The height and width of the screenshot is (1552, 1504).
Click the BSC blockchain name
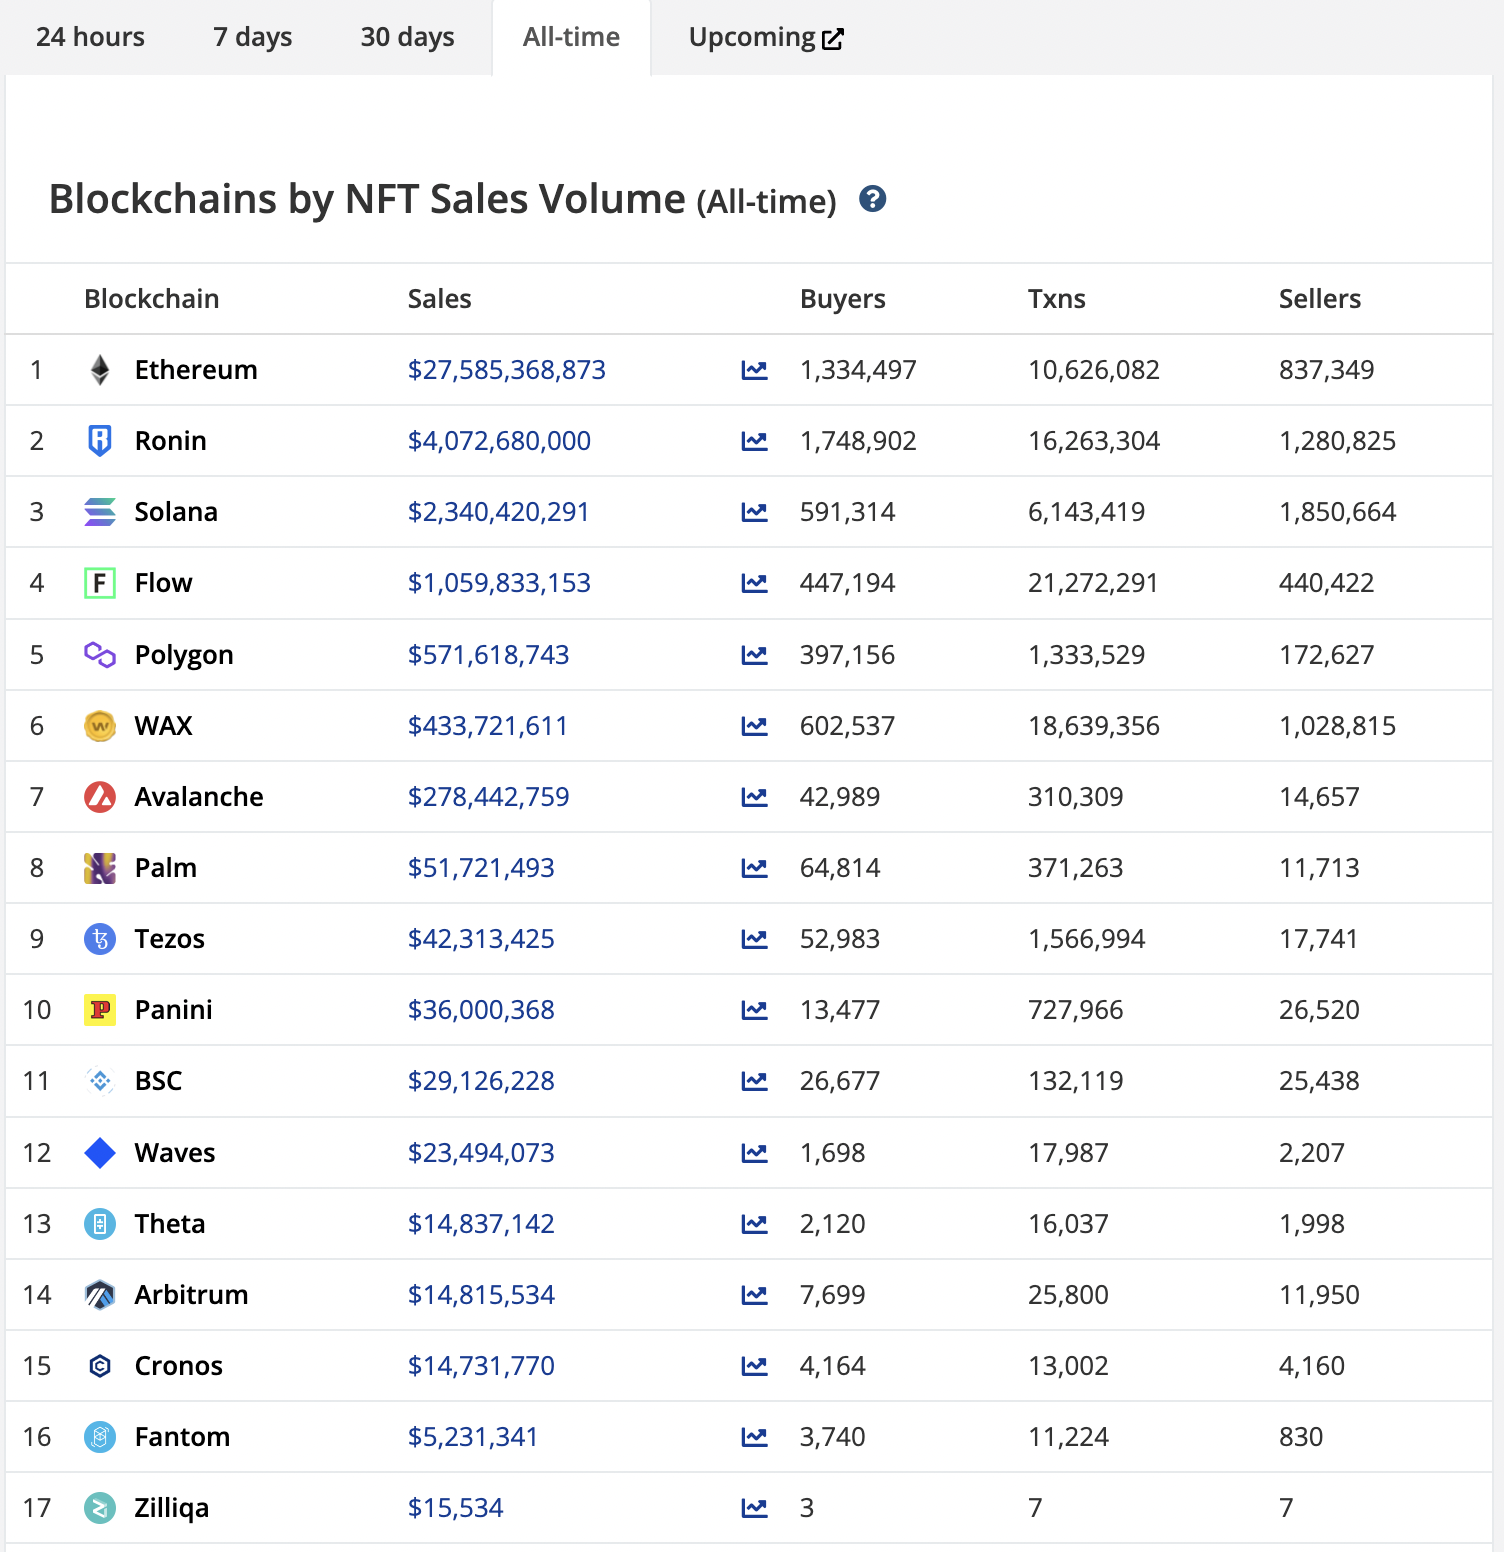coord(159,1081)
